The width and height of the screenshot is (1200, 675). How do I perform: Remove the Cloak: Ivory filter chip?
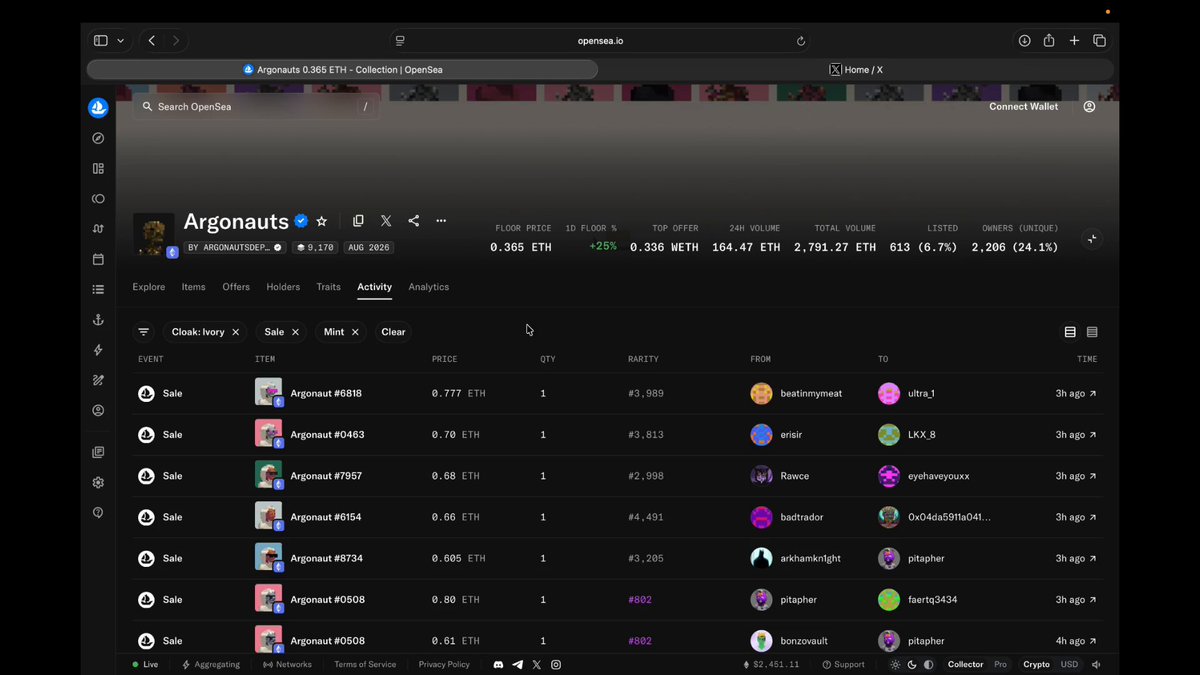236,332
